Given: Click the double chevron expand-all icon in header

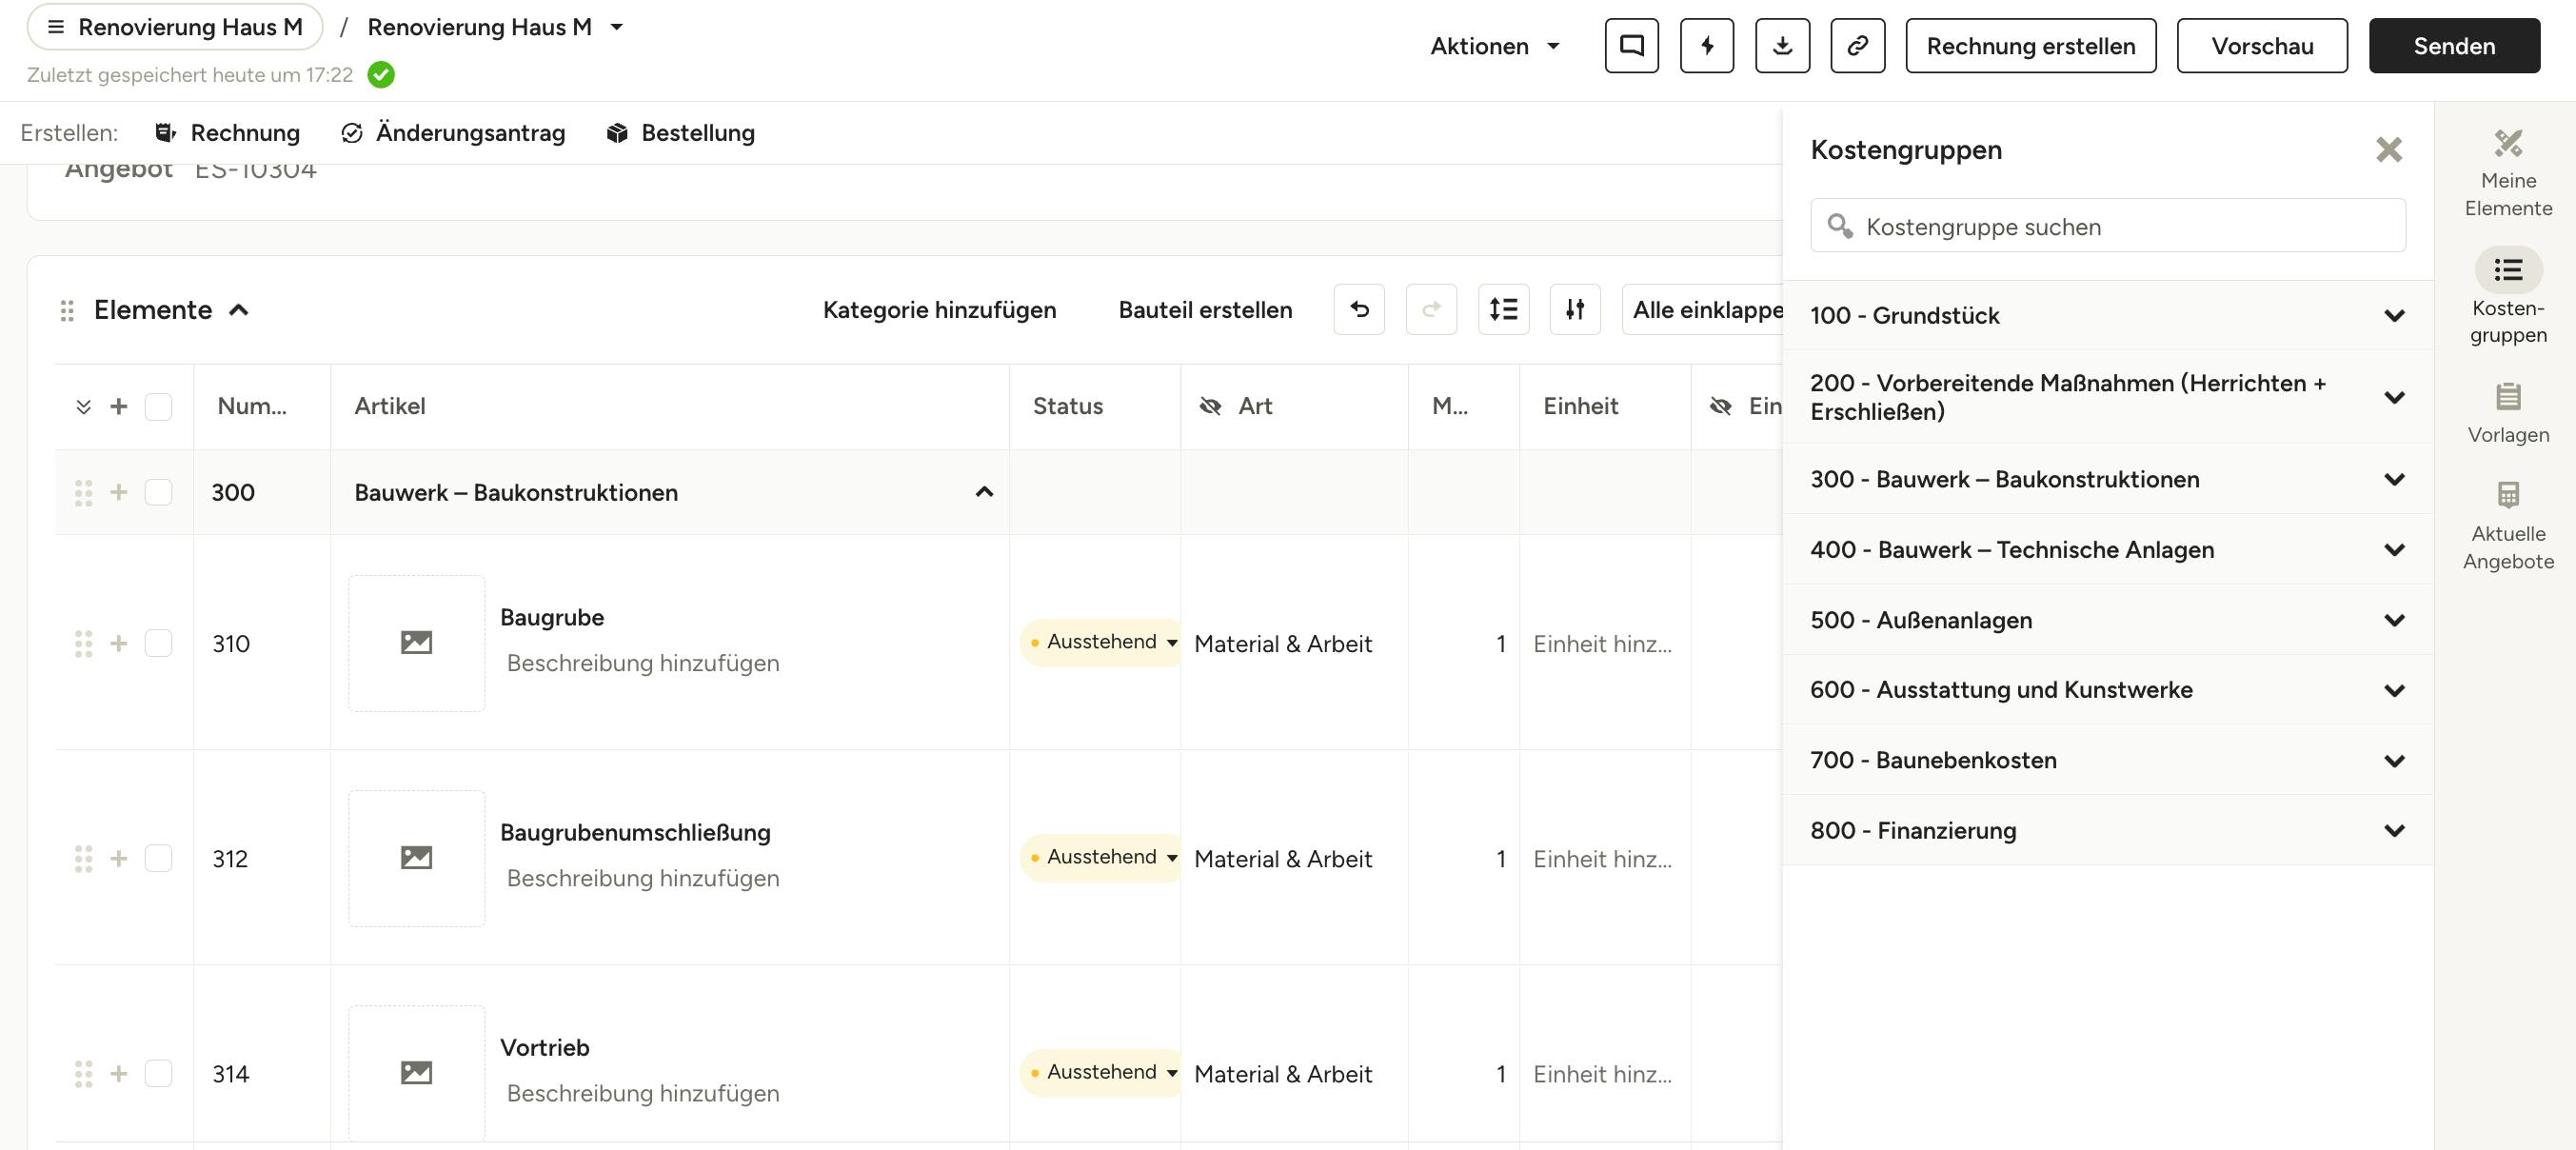Looking at the screenshot, I should pyautogui.click(x=84, y=407).
